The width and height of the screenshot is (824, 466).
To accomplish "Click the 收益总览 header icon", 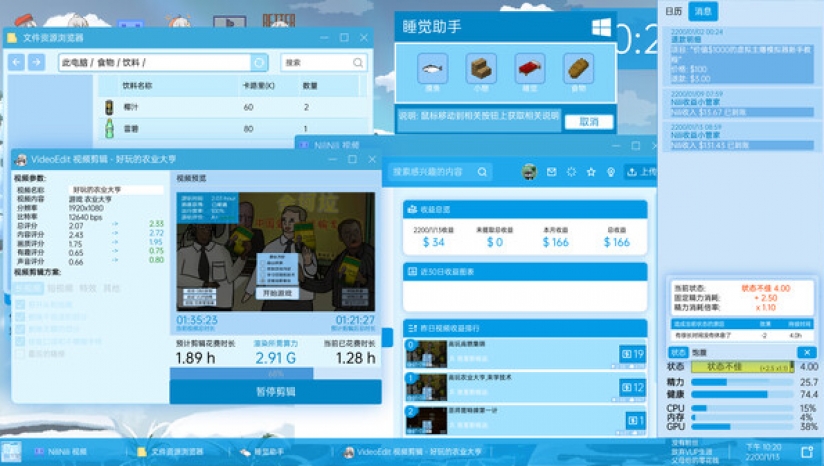I will pos(413,209).
